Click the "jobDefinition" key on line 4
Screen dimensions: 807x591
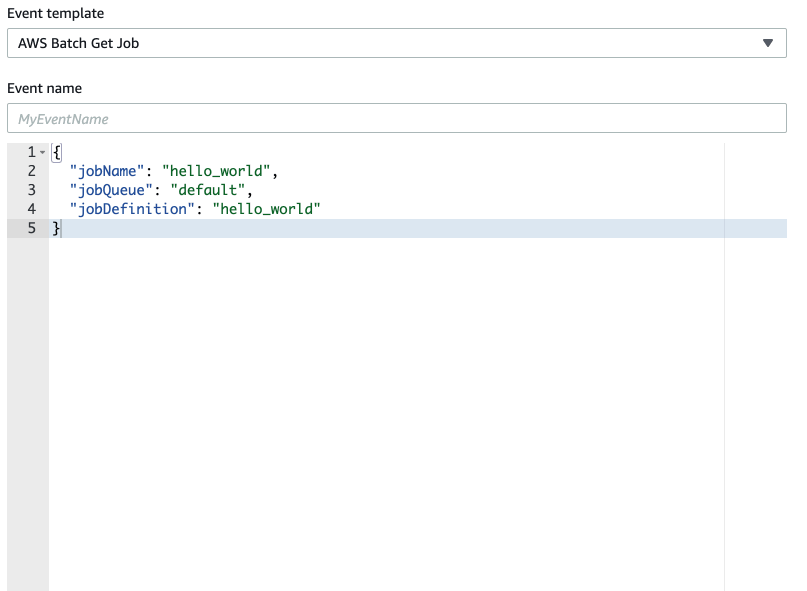[x=132, y=209]
